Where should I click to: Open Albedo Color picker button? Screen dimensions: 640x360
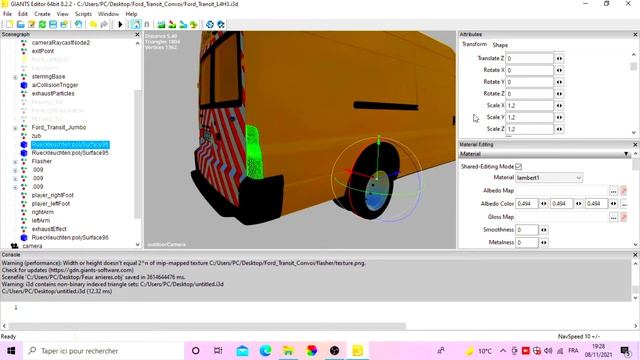coord(624,204)
